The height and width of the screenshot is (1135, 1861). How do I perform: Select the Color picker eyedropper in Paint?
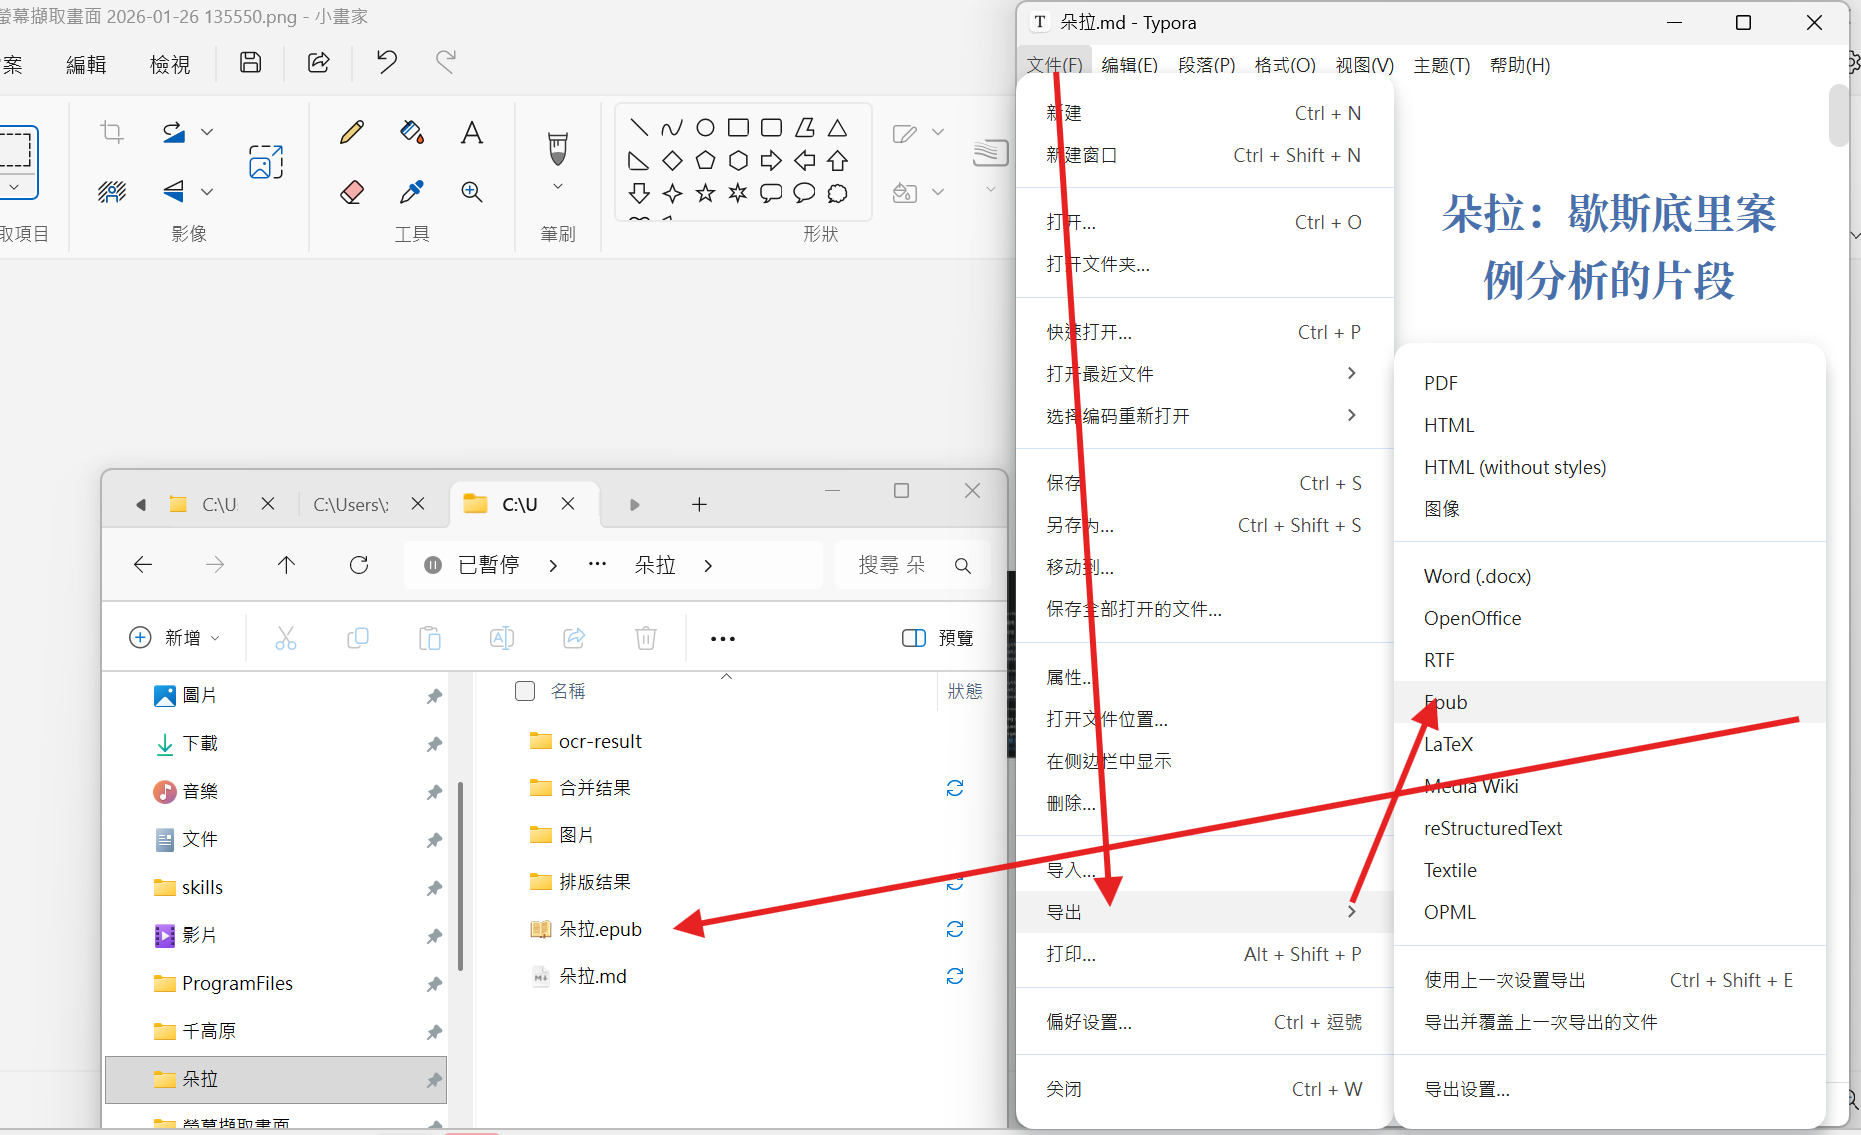click(x=412, y=192)
